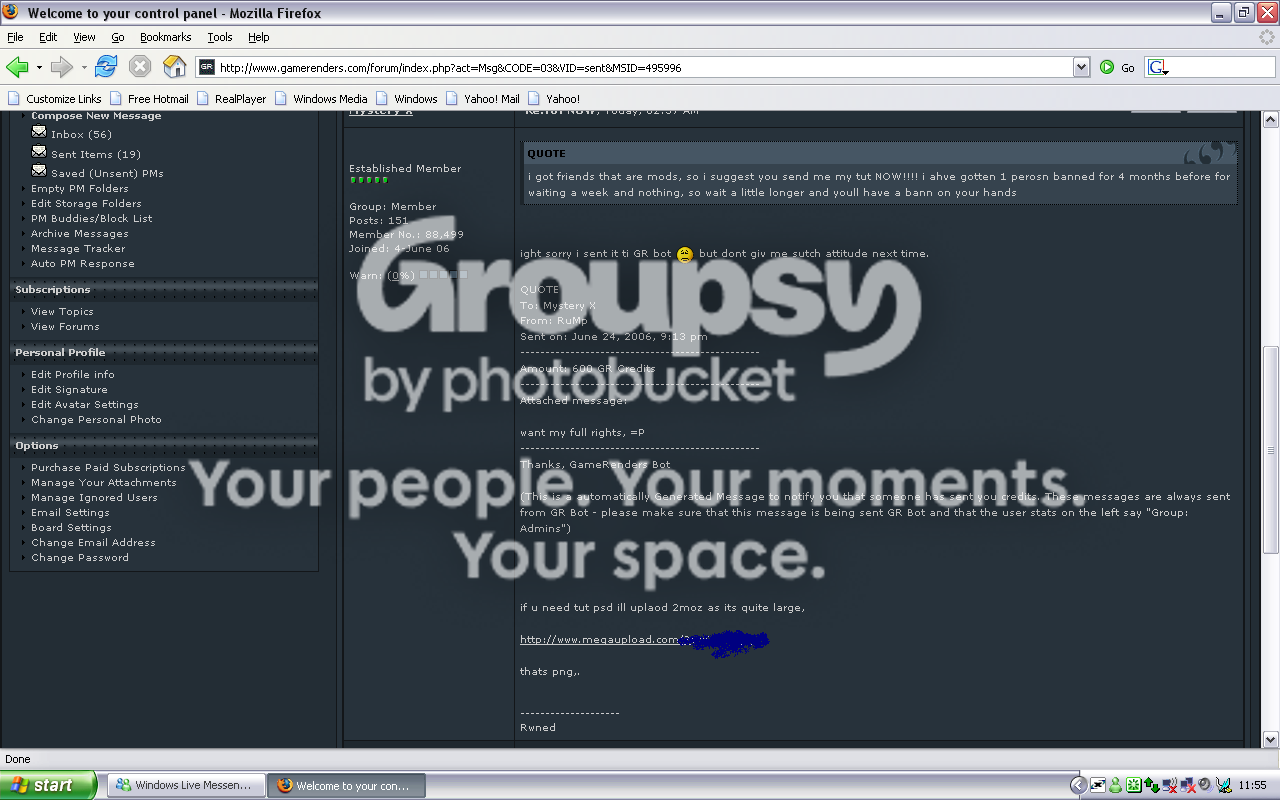The height and width of the screenshot is (800, 1280).
Task: Open the Bookmarks menu
Action: pos(165,37)
